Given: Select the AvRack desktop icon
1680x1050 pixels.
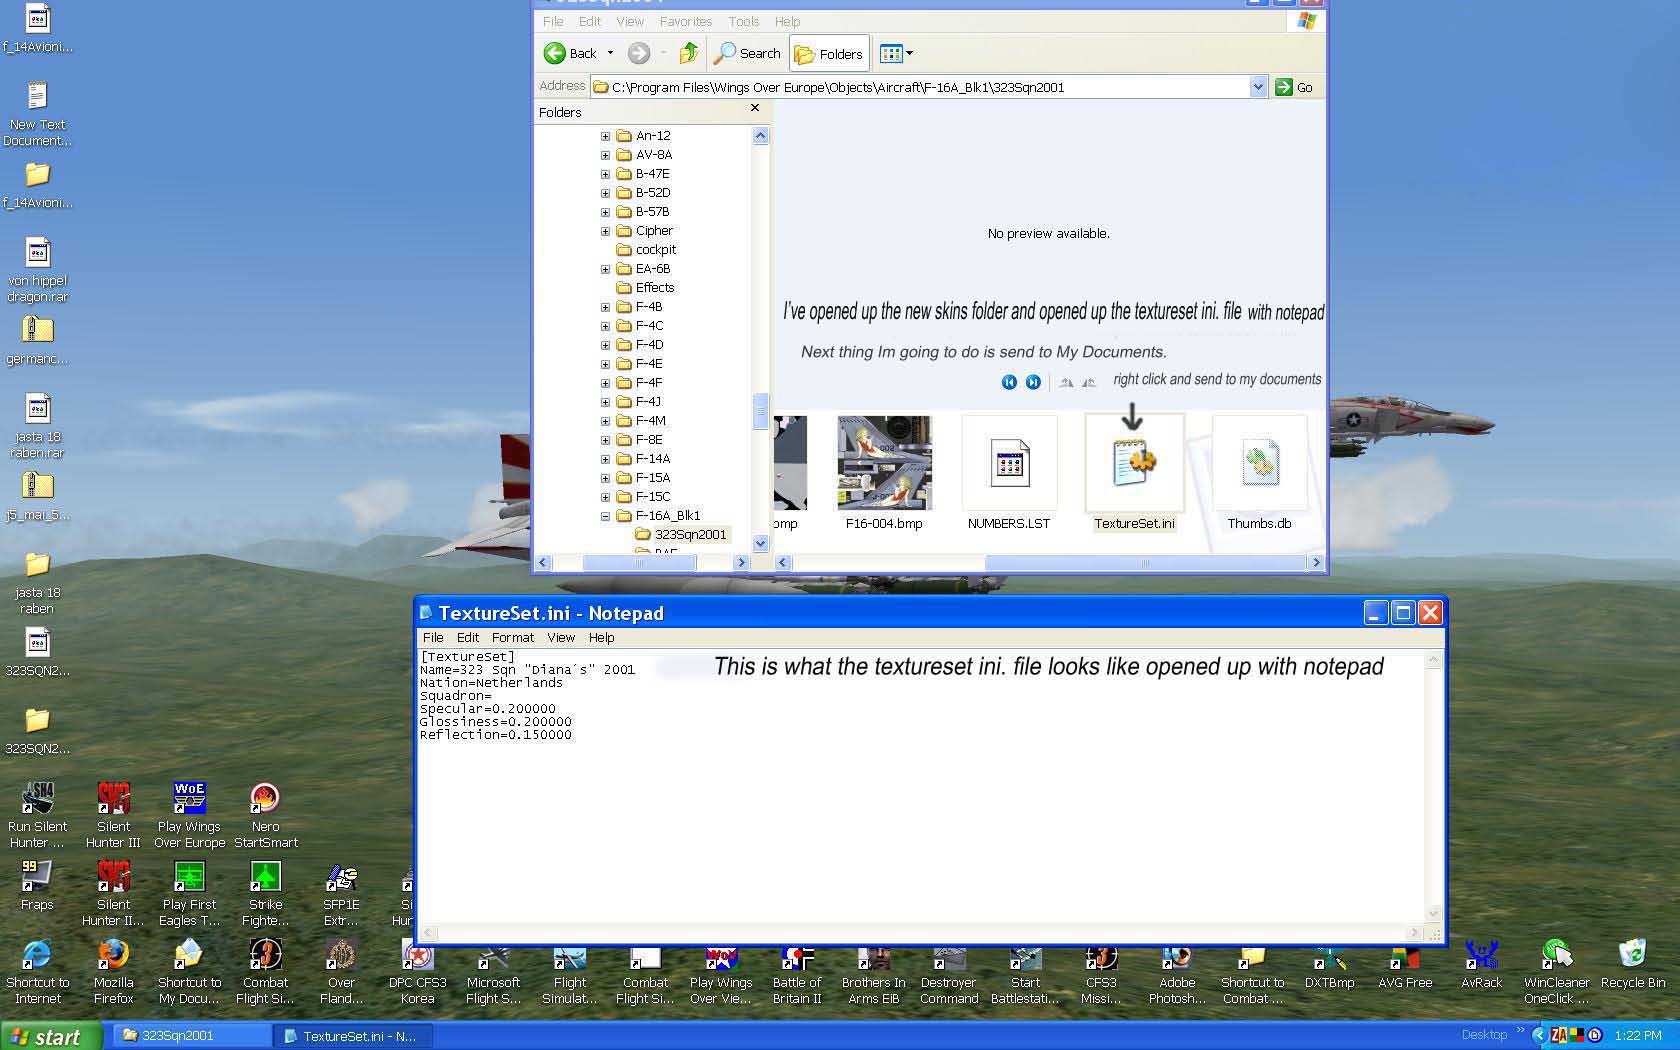Looking at the screenshot, I should pos(1481,964).
